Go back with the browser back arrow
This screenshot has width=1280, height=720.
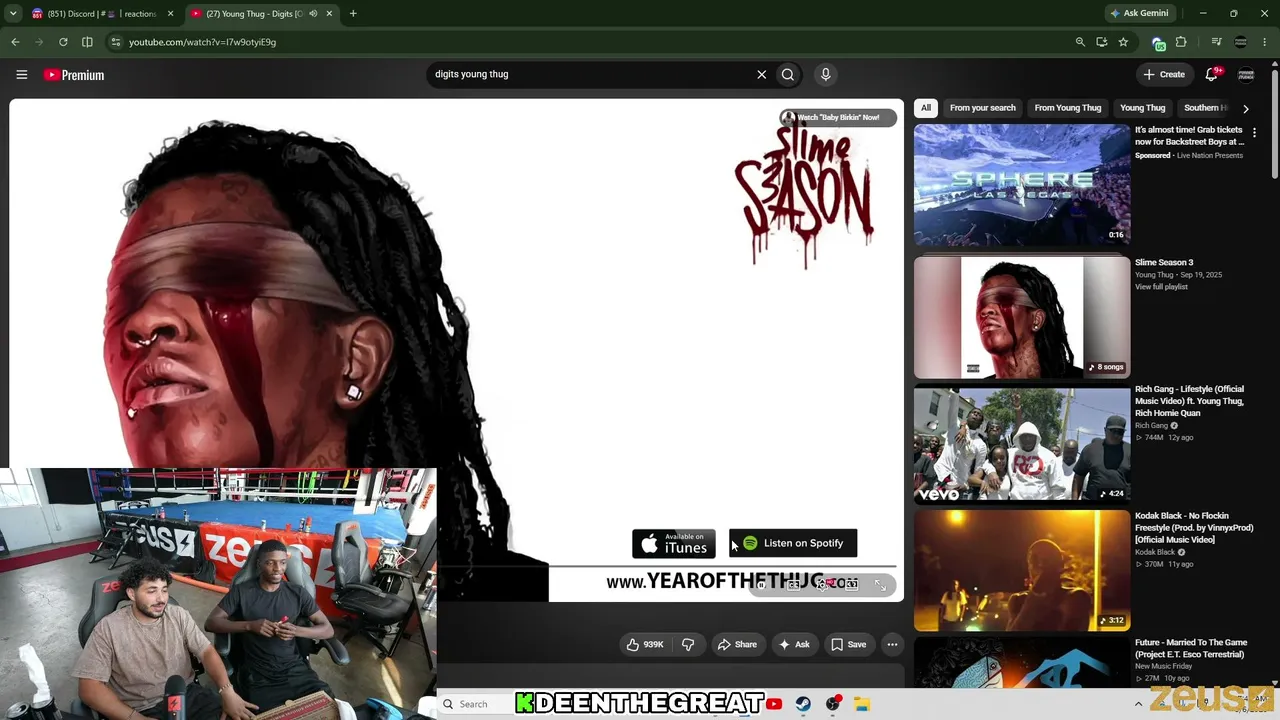click(15, 42)
